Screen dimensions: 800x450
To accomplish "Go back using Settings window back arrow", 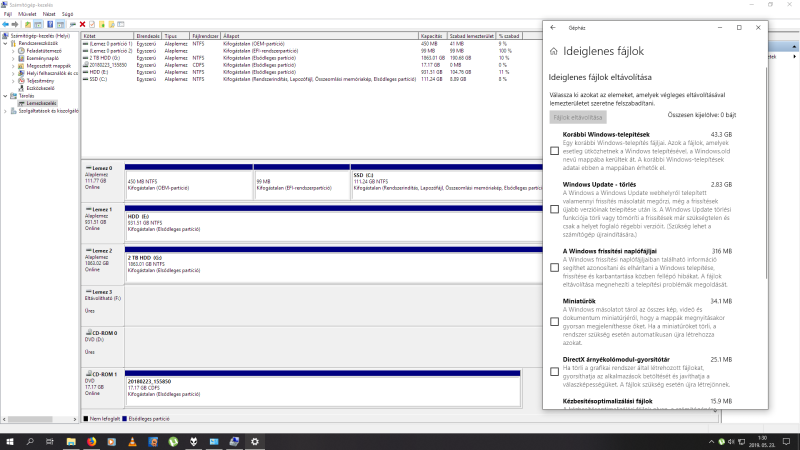I will (553, 28).
